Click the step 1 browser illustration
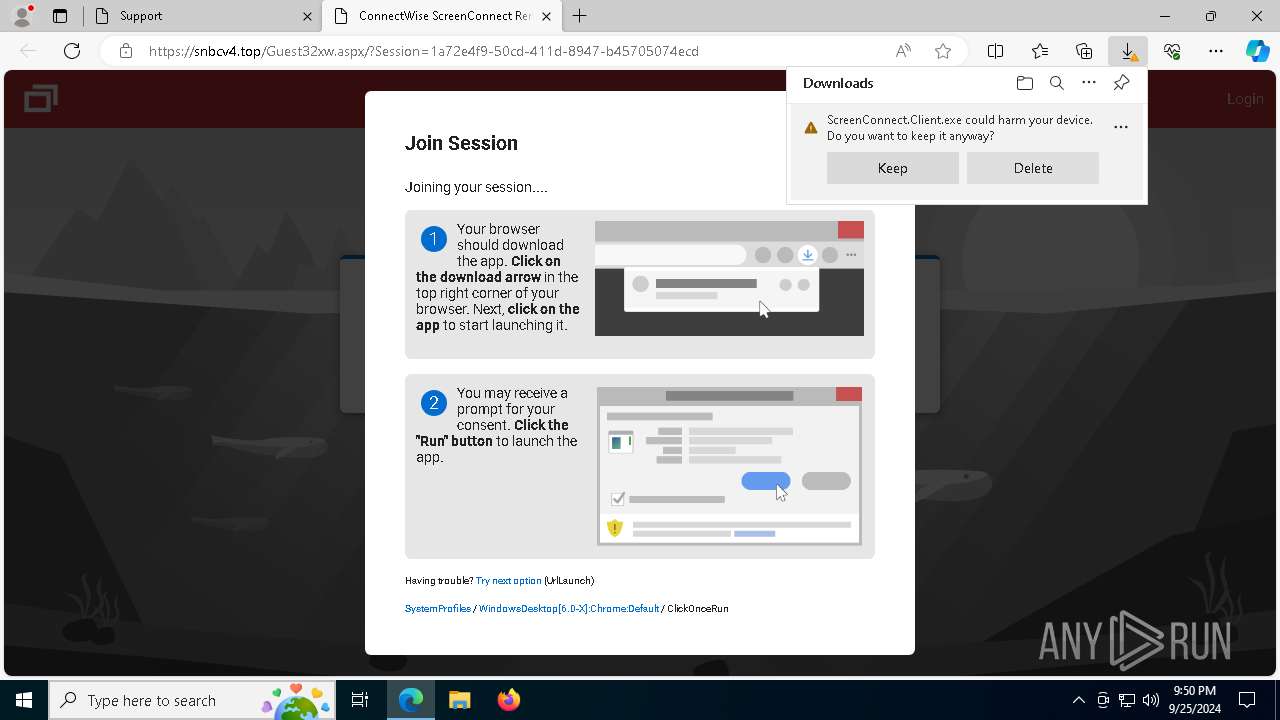Viewport: 1280px width, 720px height. [729, 279]
